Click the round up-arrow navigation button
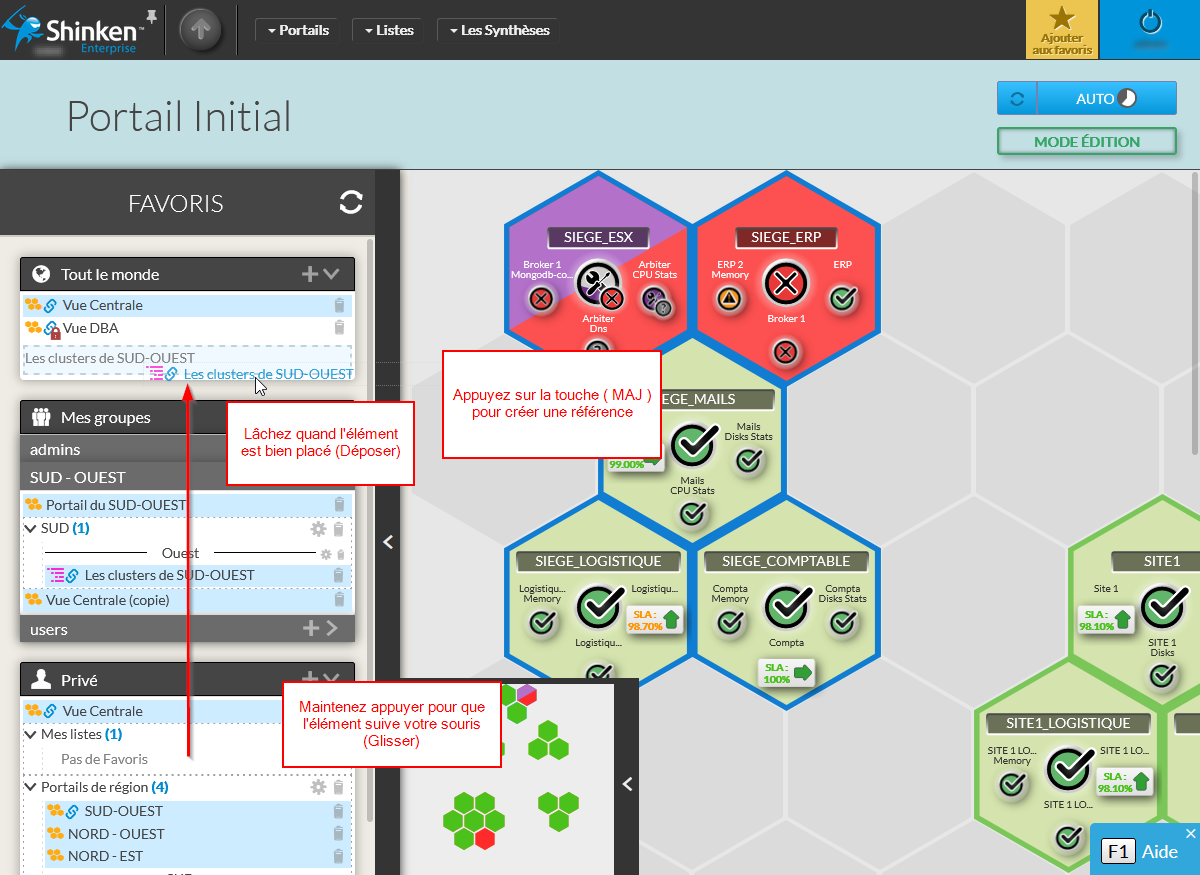The height and width of the screenshot is (875, 1200). coord(201,30)
